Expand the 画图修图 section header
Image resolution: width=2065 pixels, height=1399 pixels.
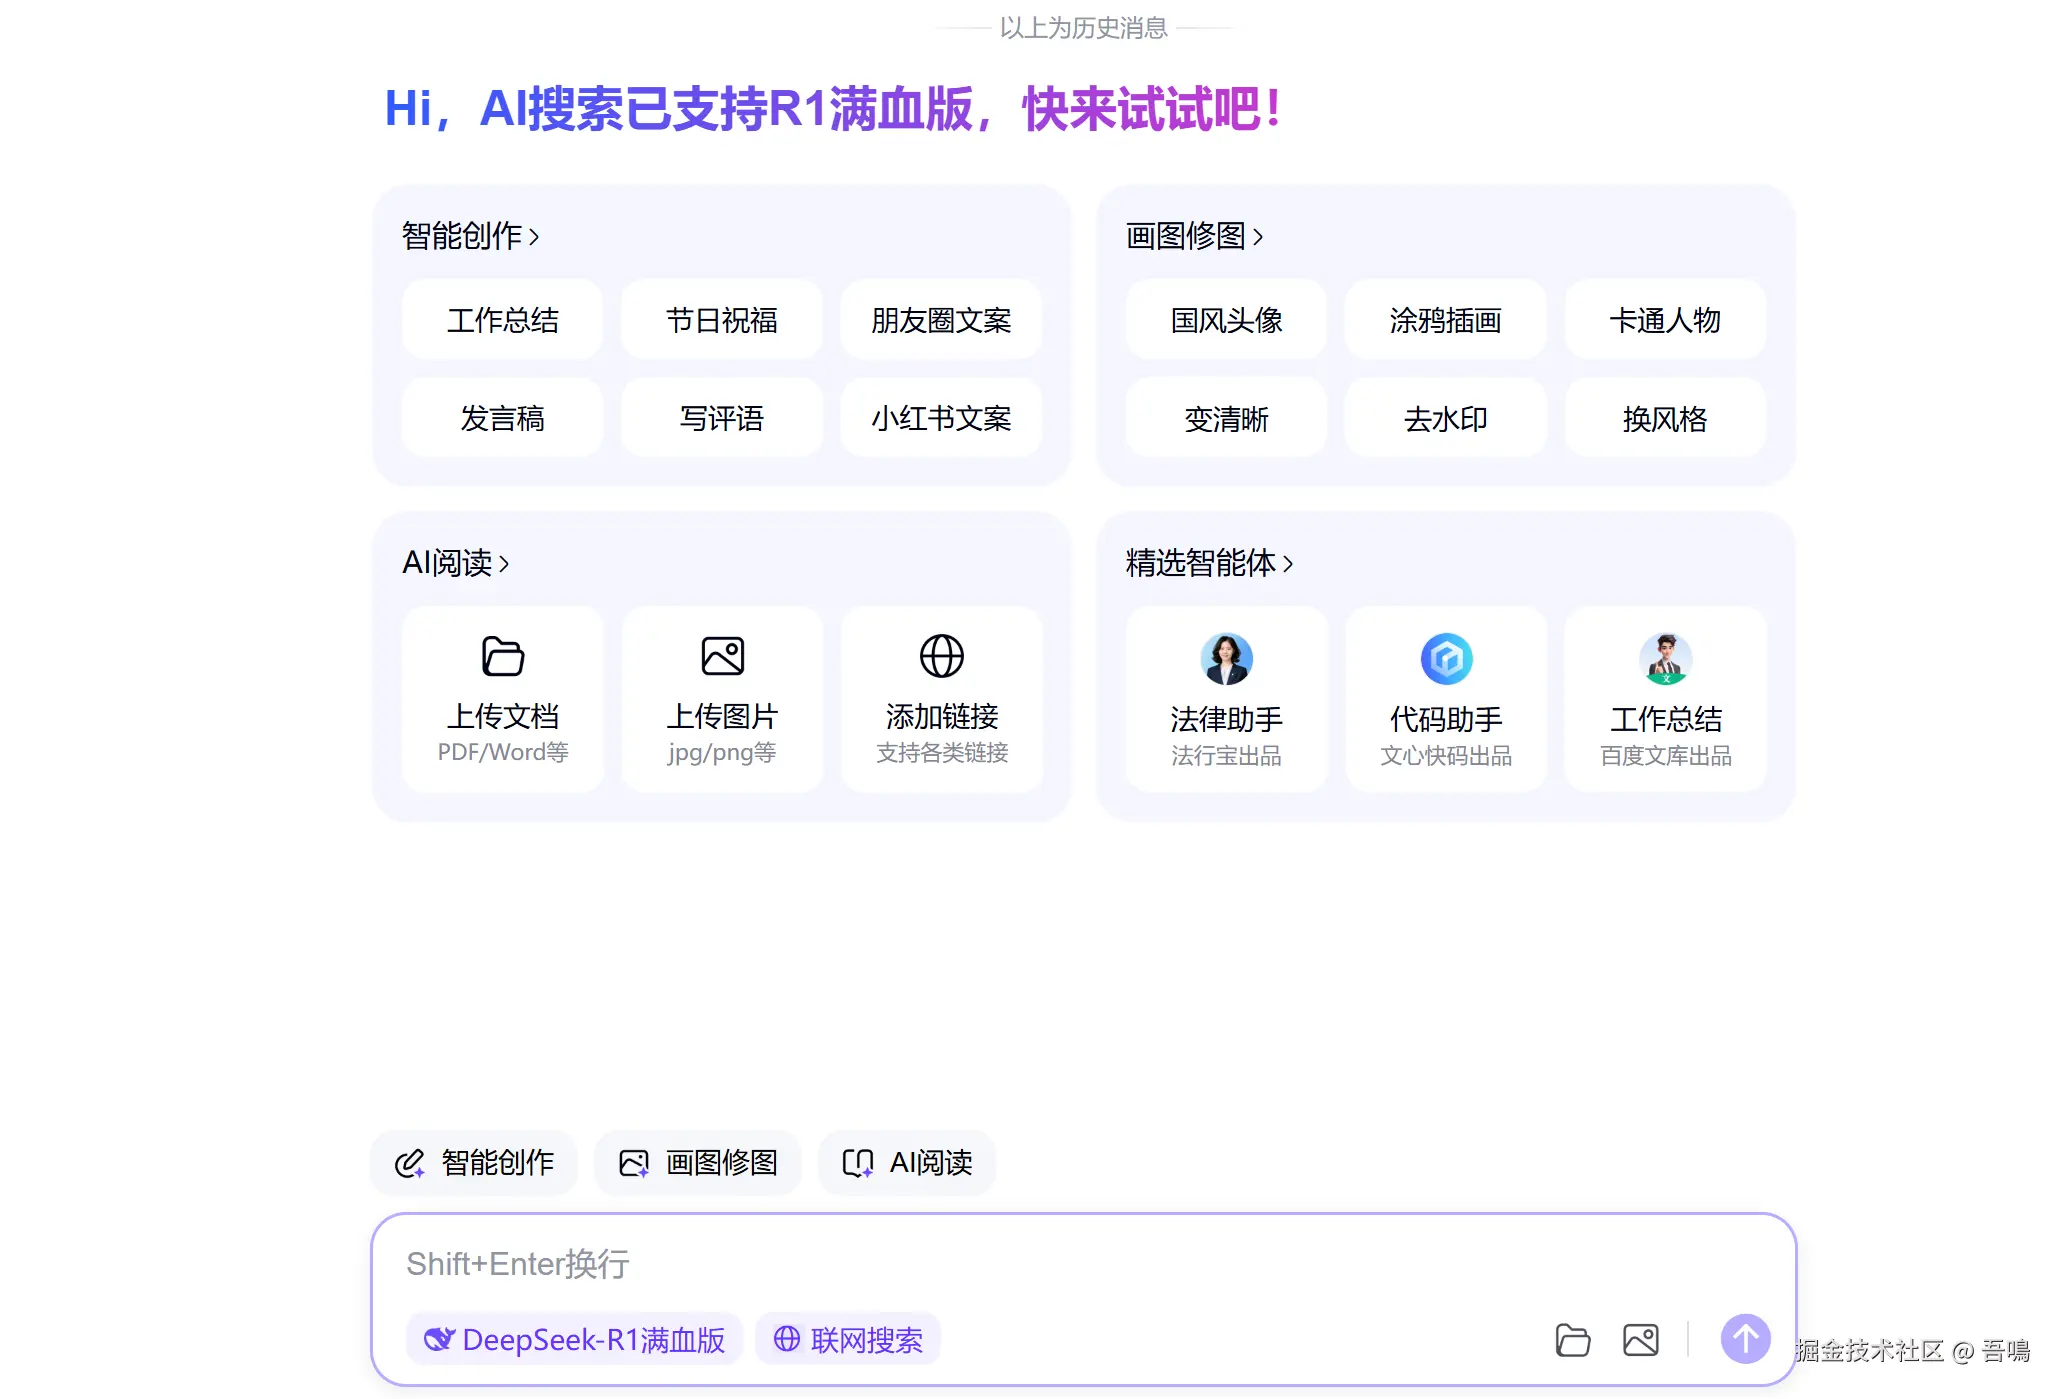click(x=1194, y=236)
